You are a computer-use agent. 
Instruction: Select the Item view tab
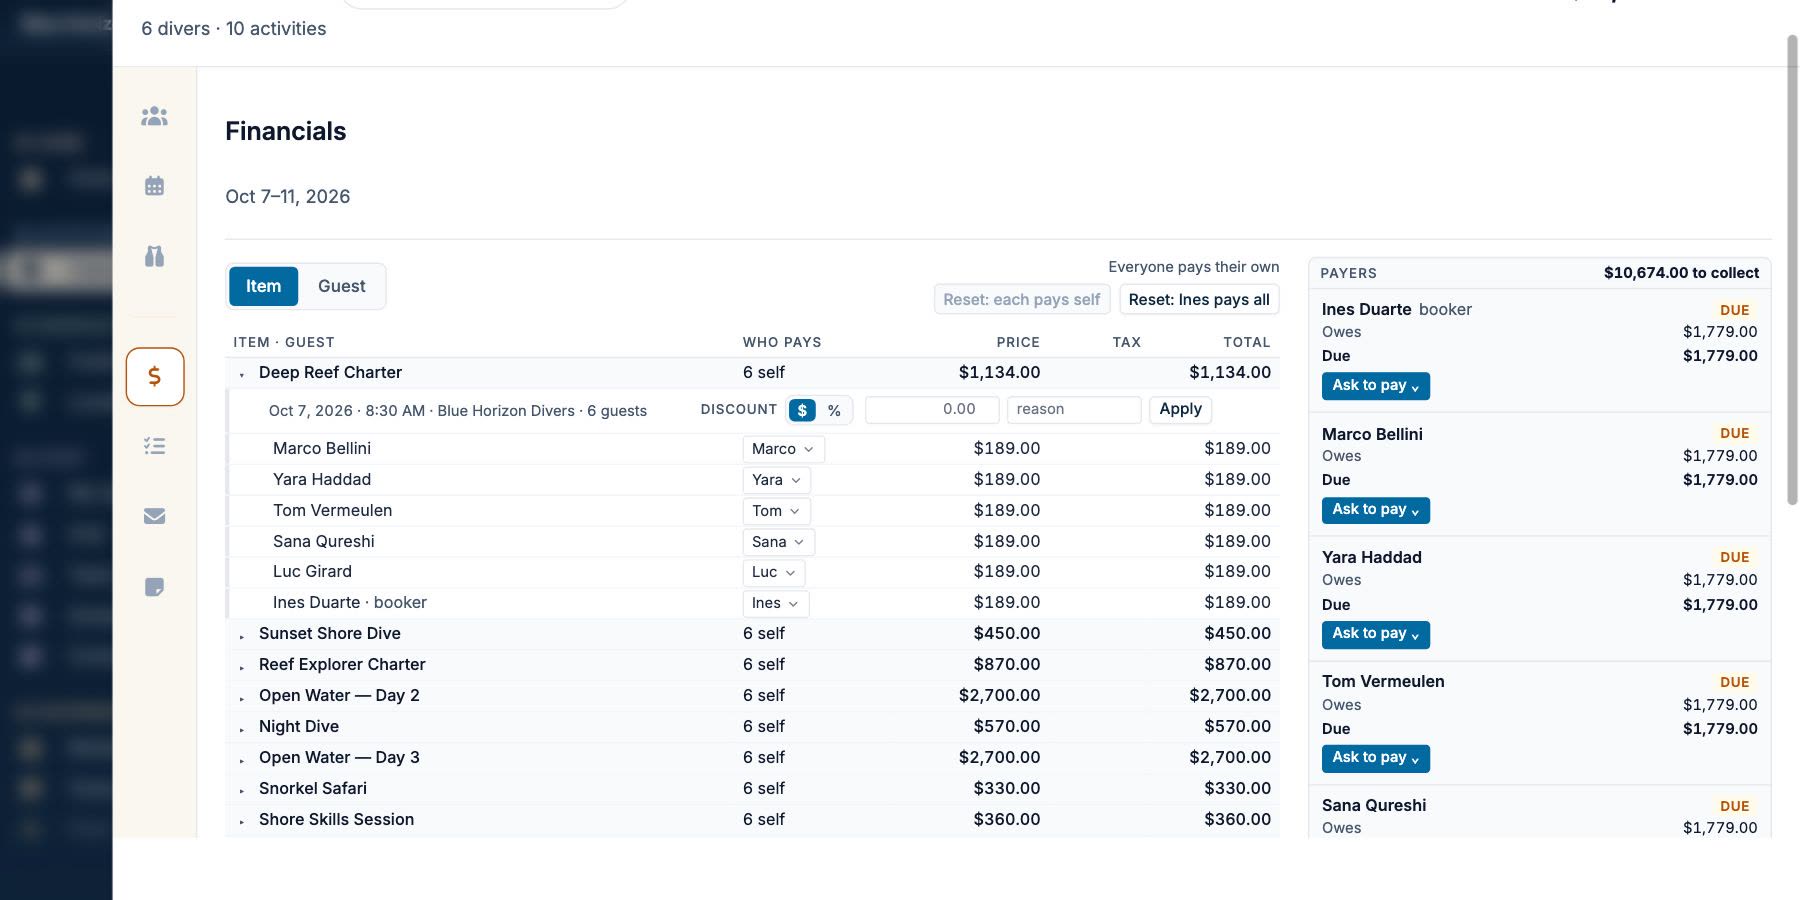[x=264, y=286]
